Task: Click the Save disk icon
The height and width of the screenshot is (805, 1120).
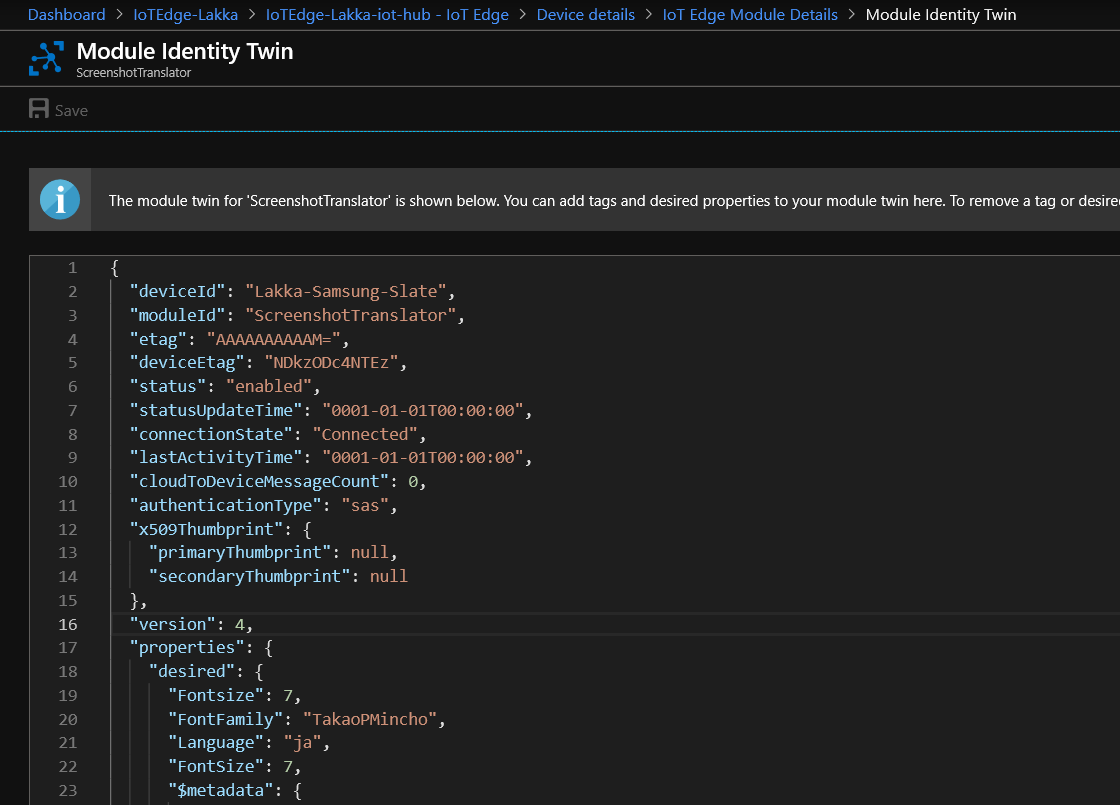Action: coord(39,109)
